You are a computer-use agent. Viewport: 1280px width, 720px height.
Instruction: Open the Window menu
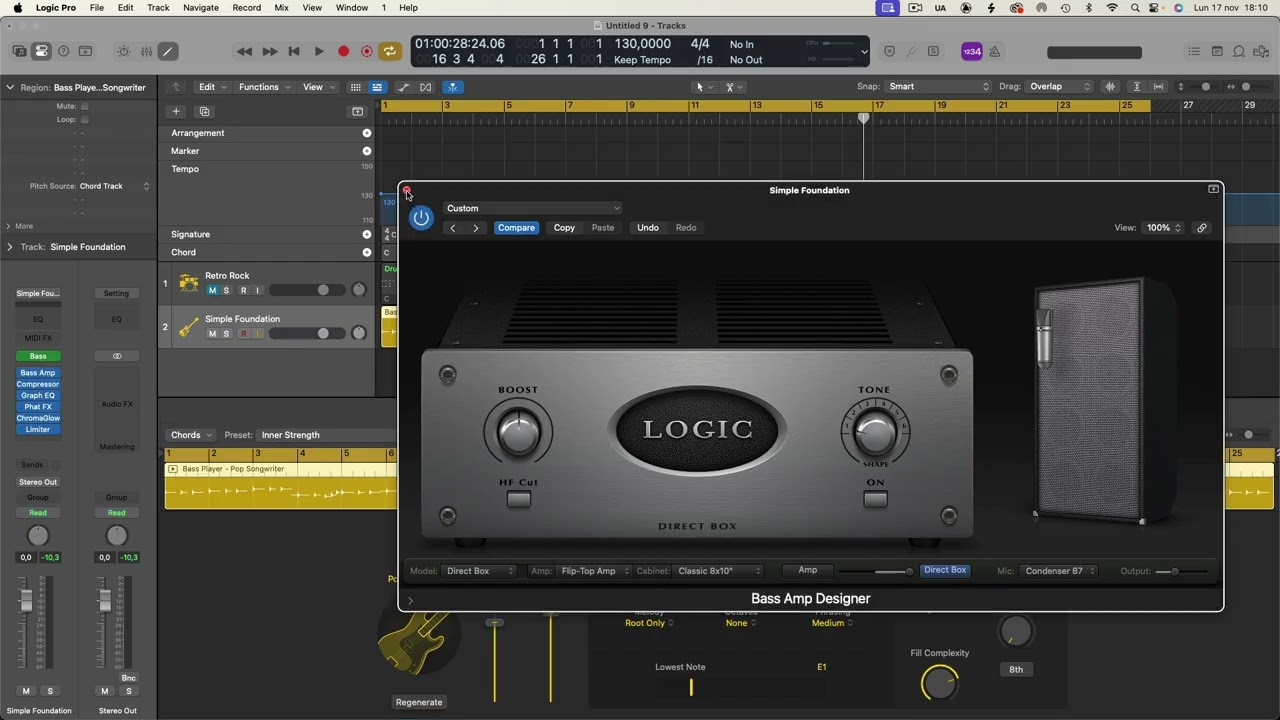click(x=352, y=8)
